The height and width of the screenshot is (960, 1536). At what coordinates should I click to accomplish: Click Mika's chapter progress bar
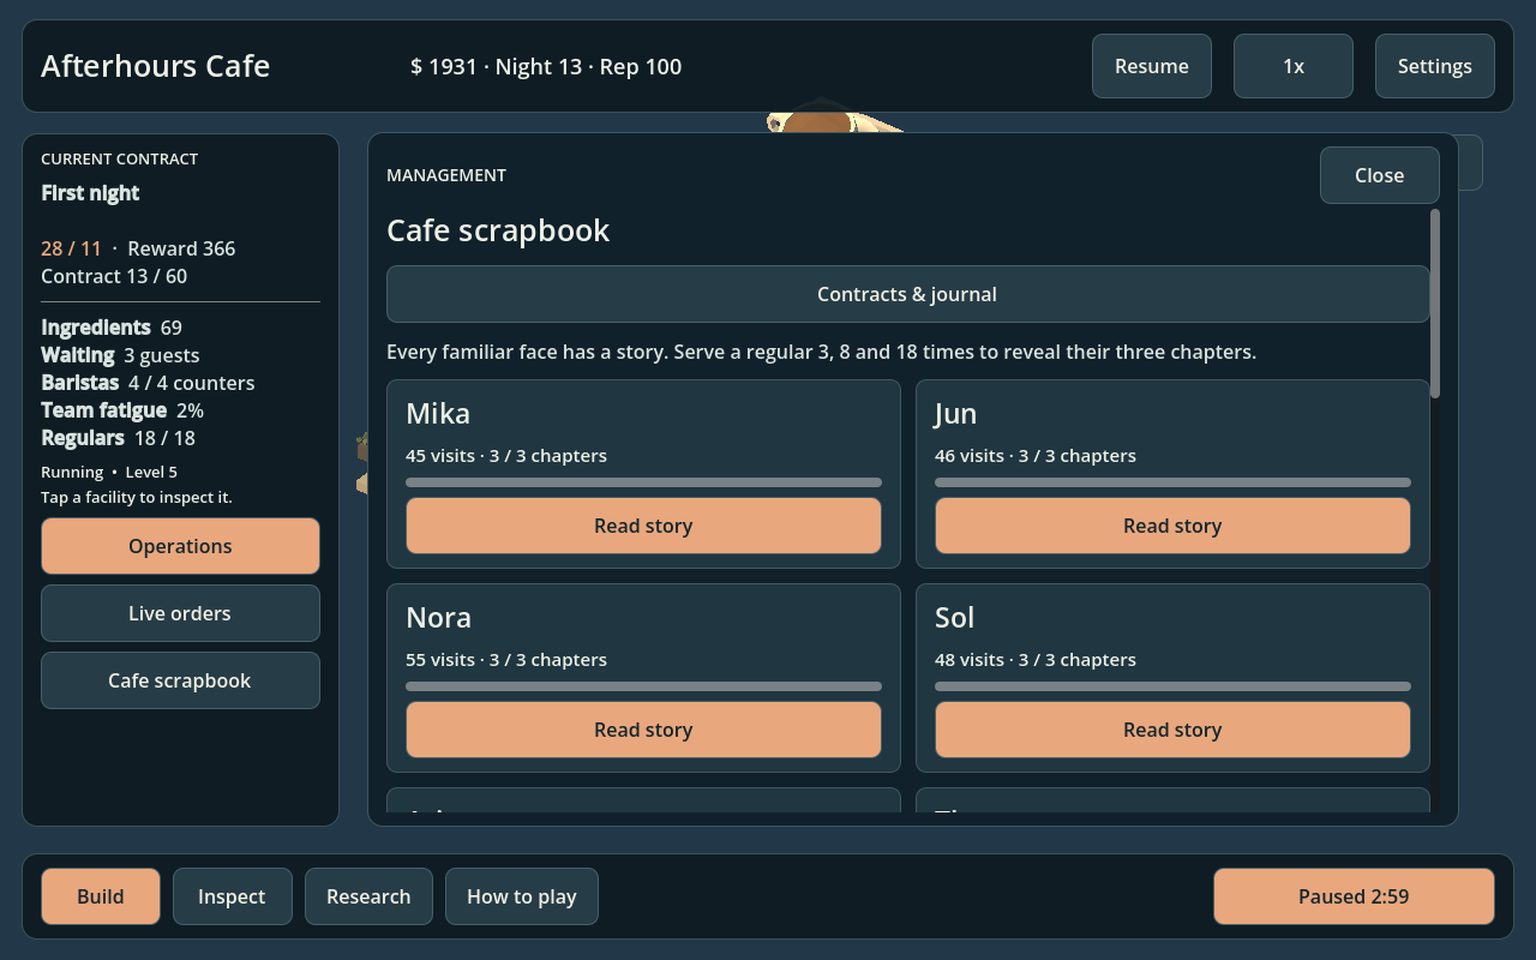643,482
